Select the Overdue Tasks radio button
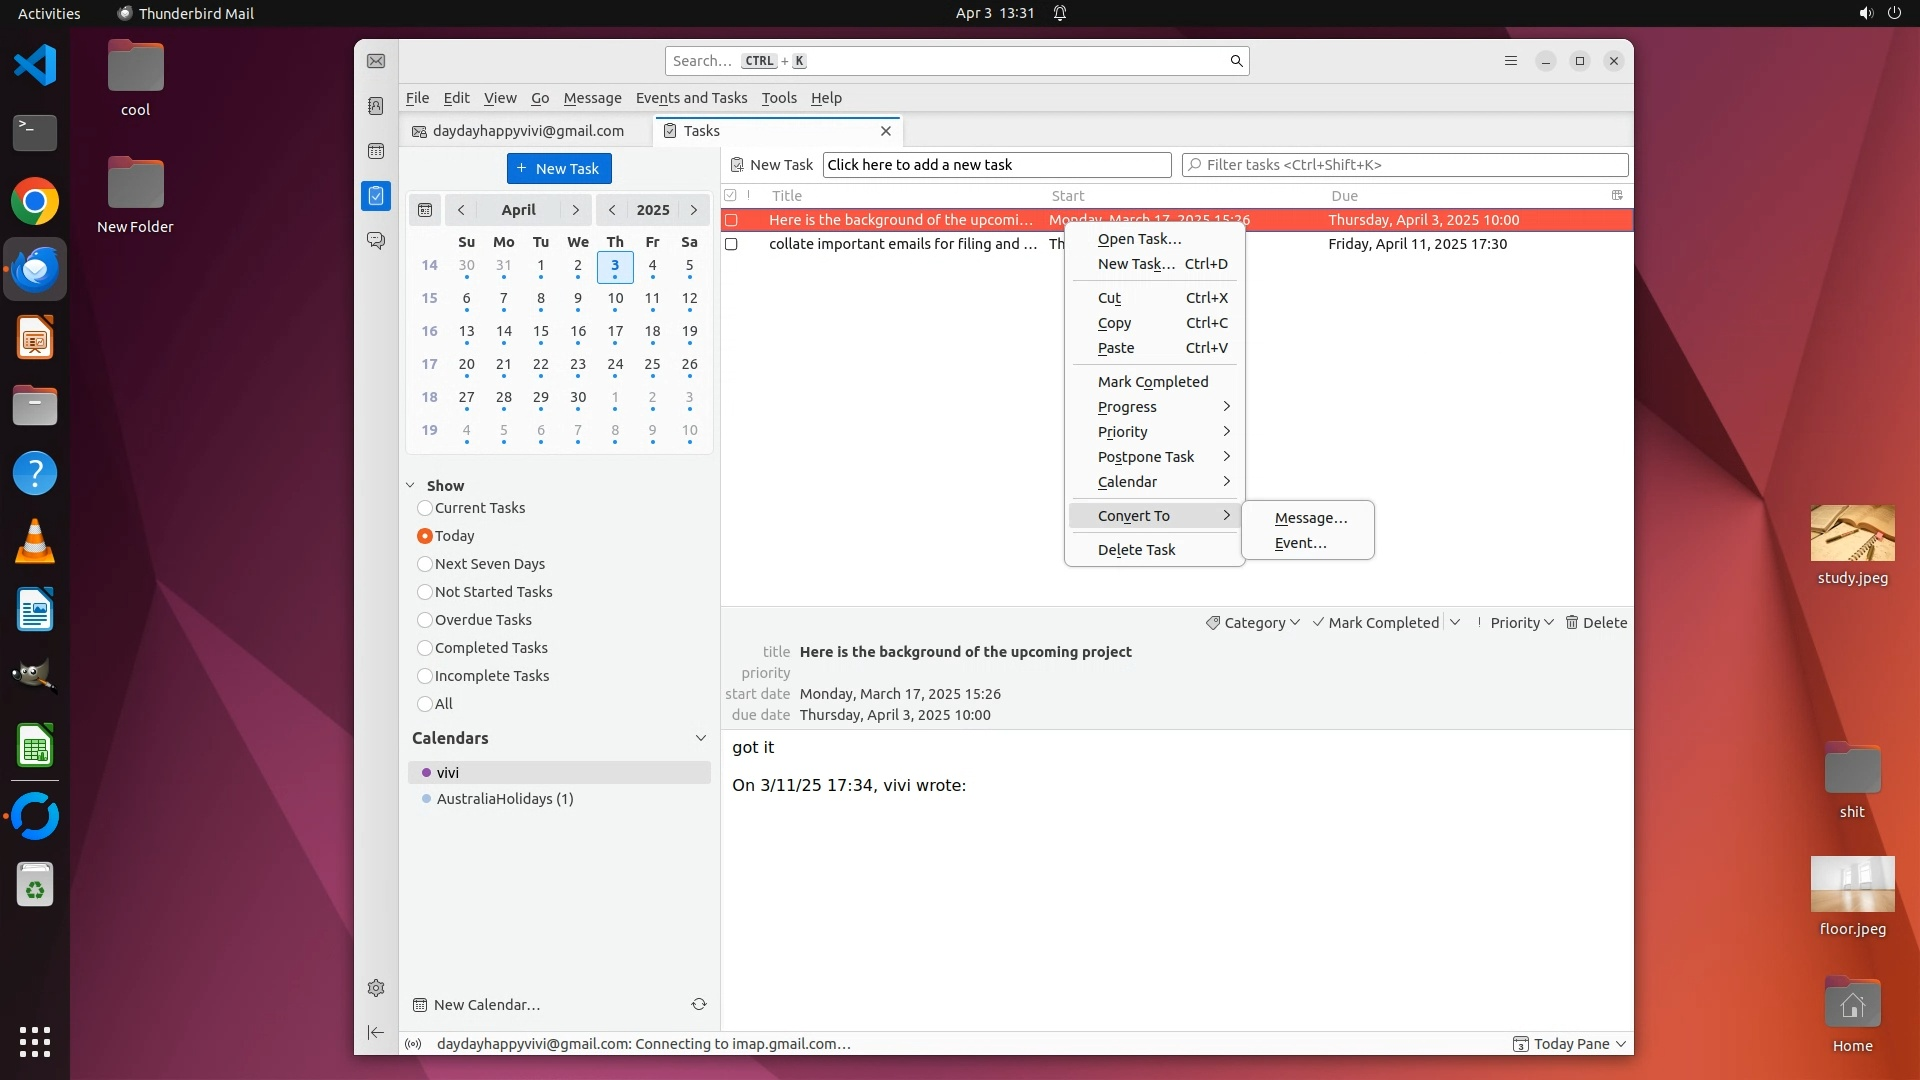The image size is (1920, 1080). pyautogui.click(x=425, y=620)
